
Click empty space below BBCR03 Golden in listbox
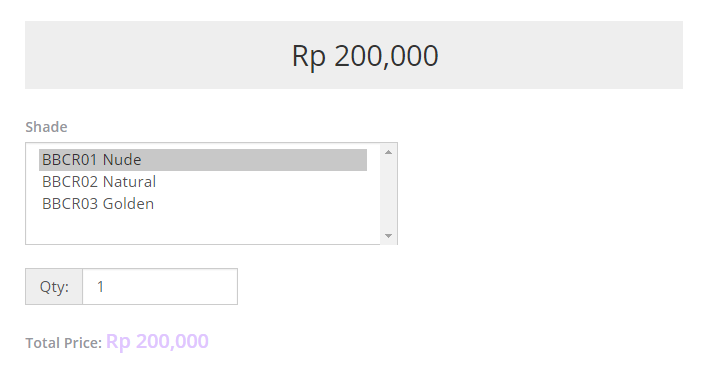click(203, 228)
